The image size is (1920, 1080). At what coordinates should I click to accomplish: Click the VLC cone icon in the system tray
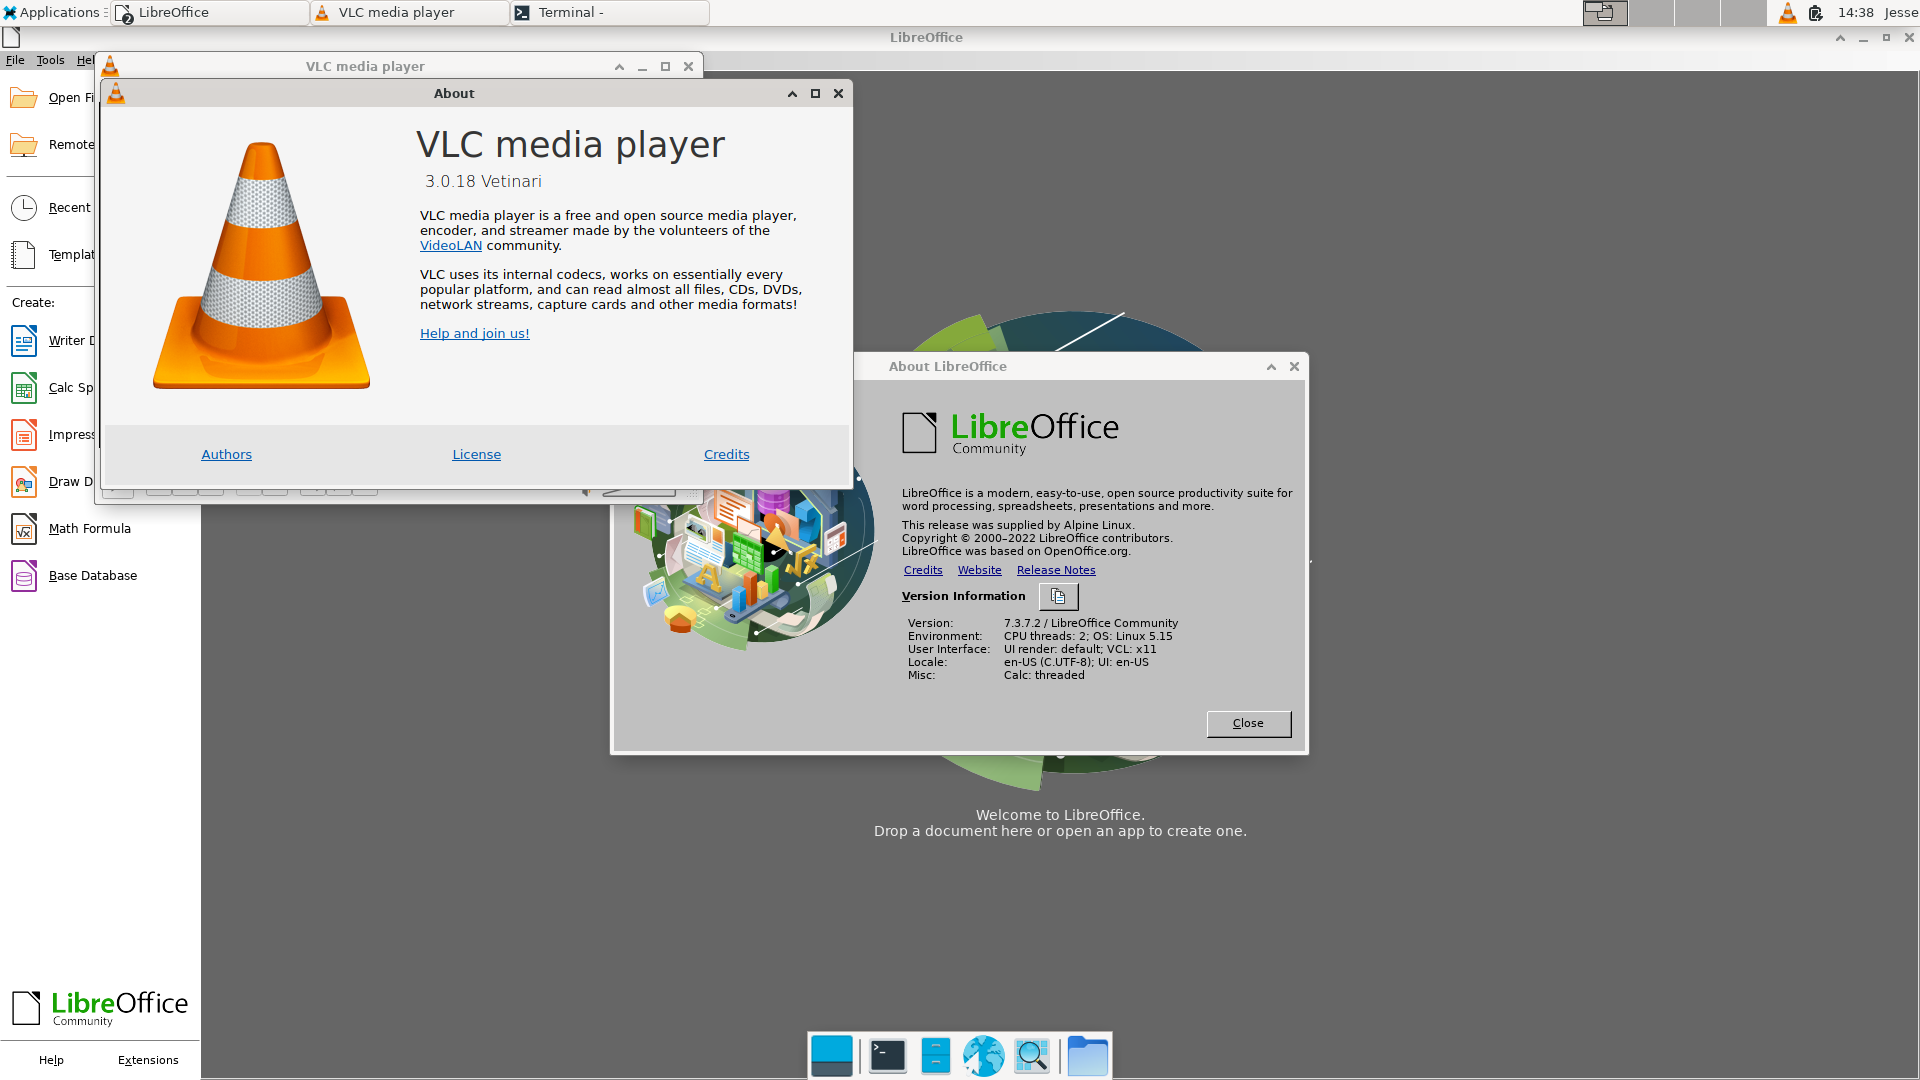(1788, 13)
